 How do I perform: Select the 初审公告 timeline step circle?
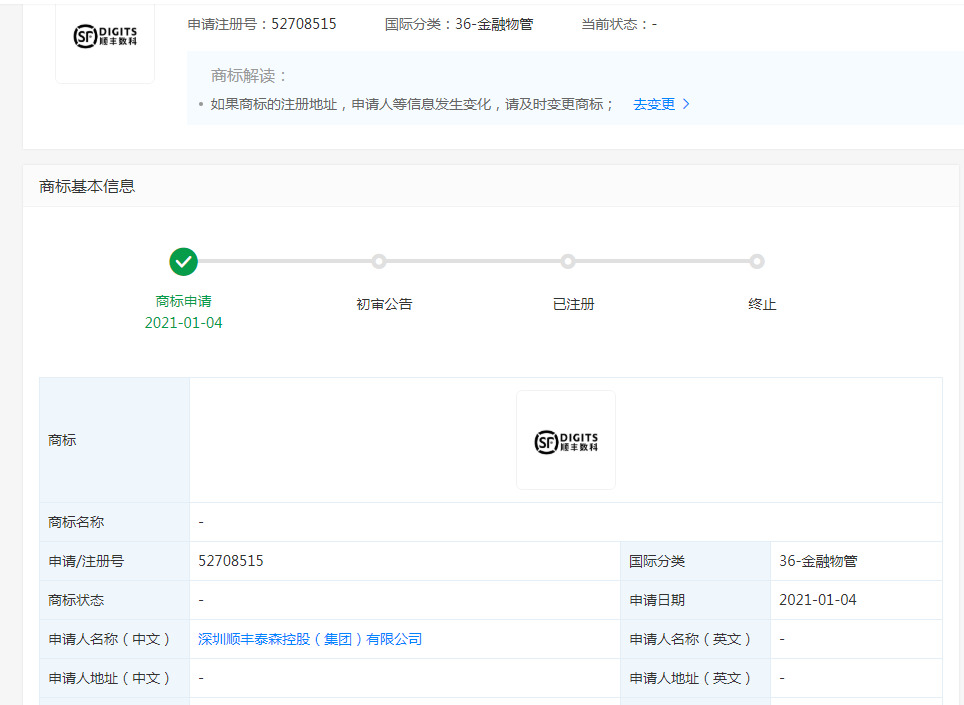click(x=379, y=262)
